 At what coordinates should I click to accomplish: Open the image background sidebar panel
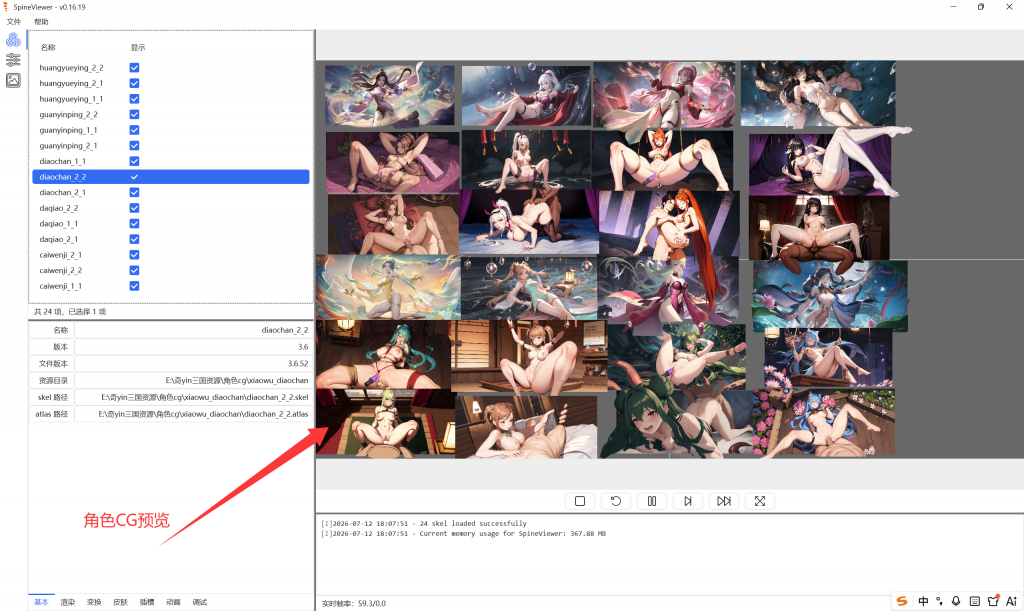13,80
